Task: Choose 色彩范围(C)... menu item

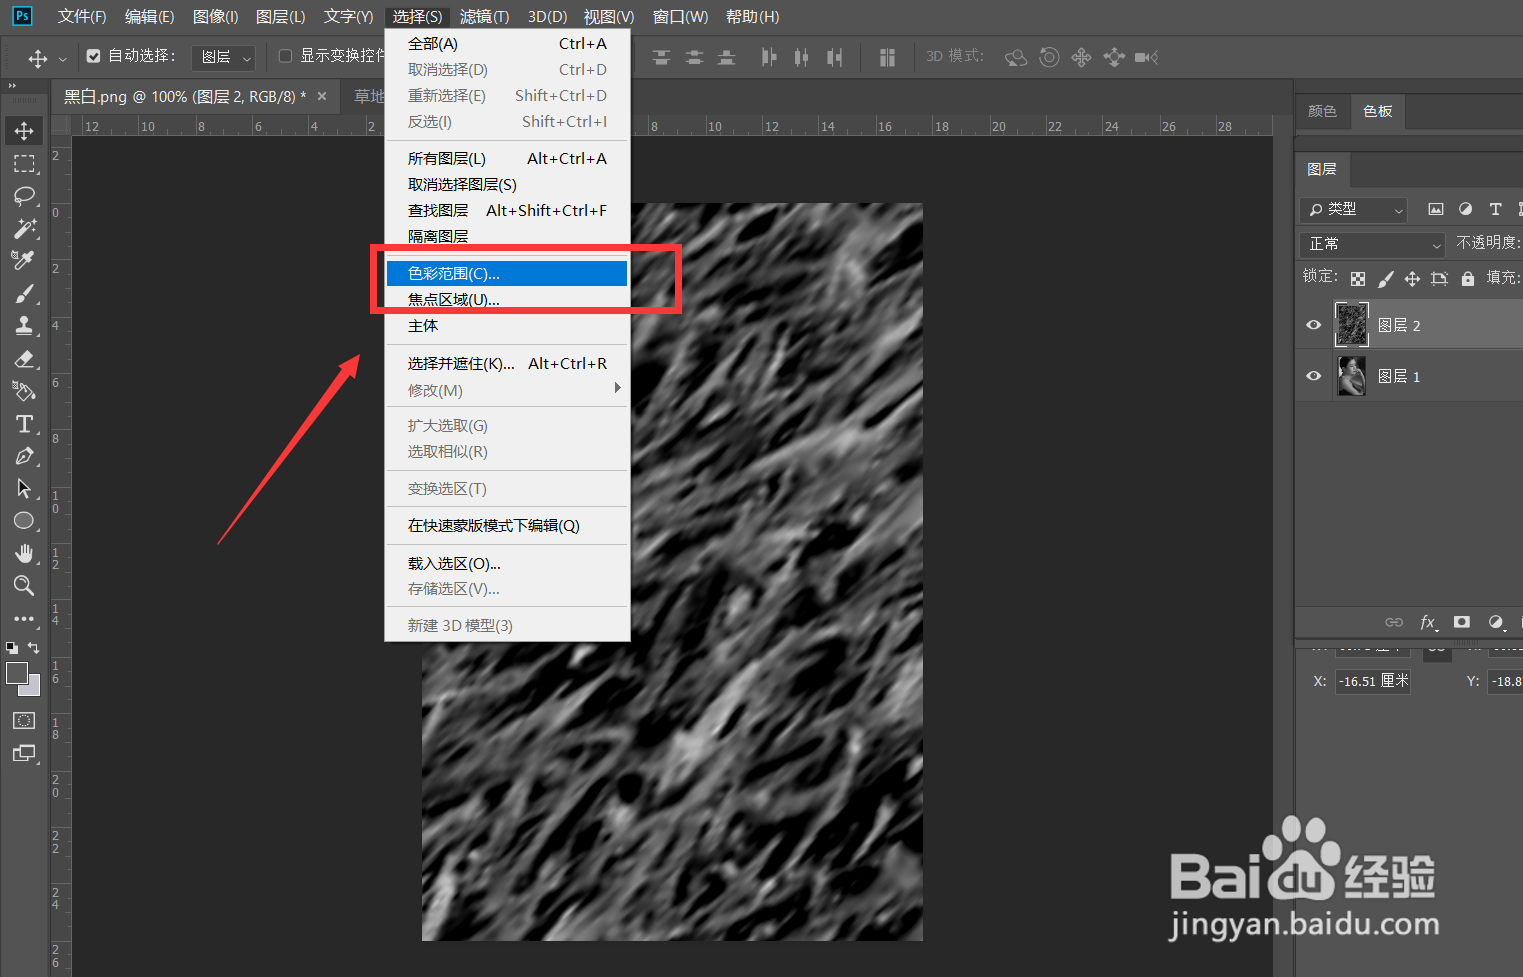Action: (507, 273)
